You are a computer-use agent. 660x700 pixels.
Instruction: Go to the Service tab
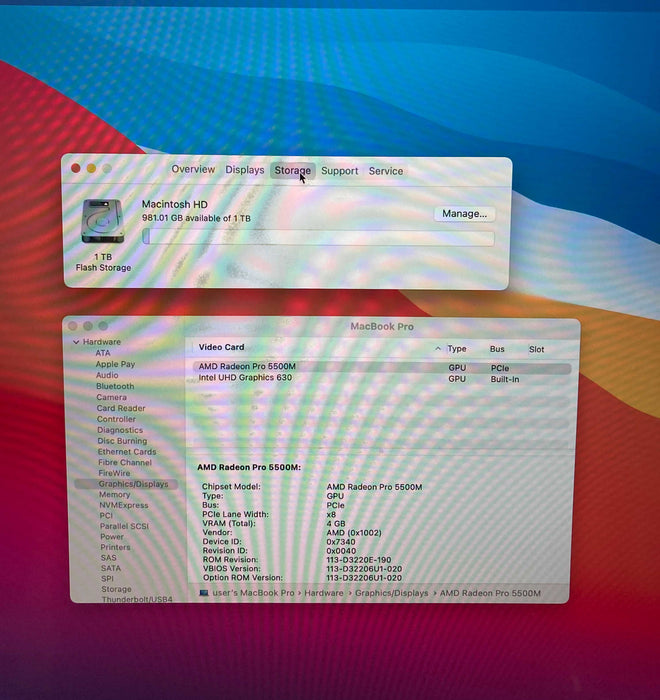coord(386,171)
